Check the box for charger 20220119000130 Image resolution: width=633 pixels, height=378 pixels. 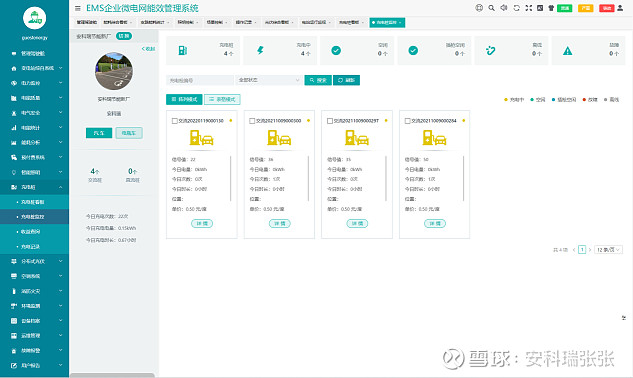click(x=175, y=121)
